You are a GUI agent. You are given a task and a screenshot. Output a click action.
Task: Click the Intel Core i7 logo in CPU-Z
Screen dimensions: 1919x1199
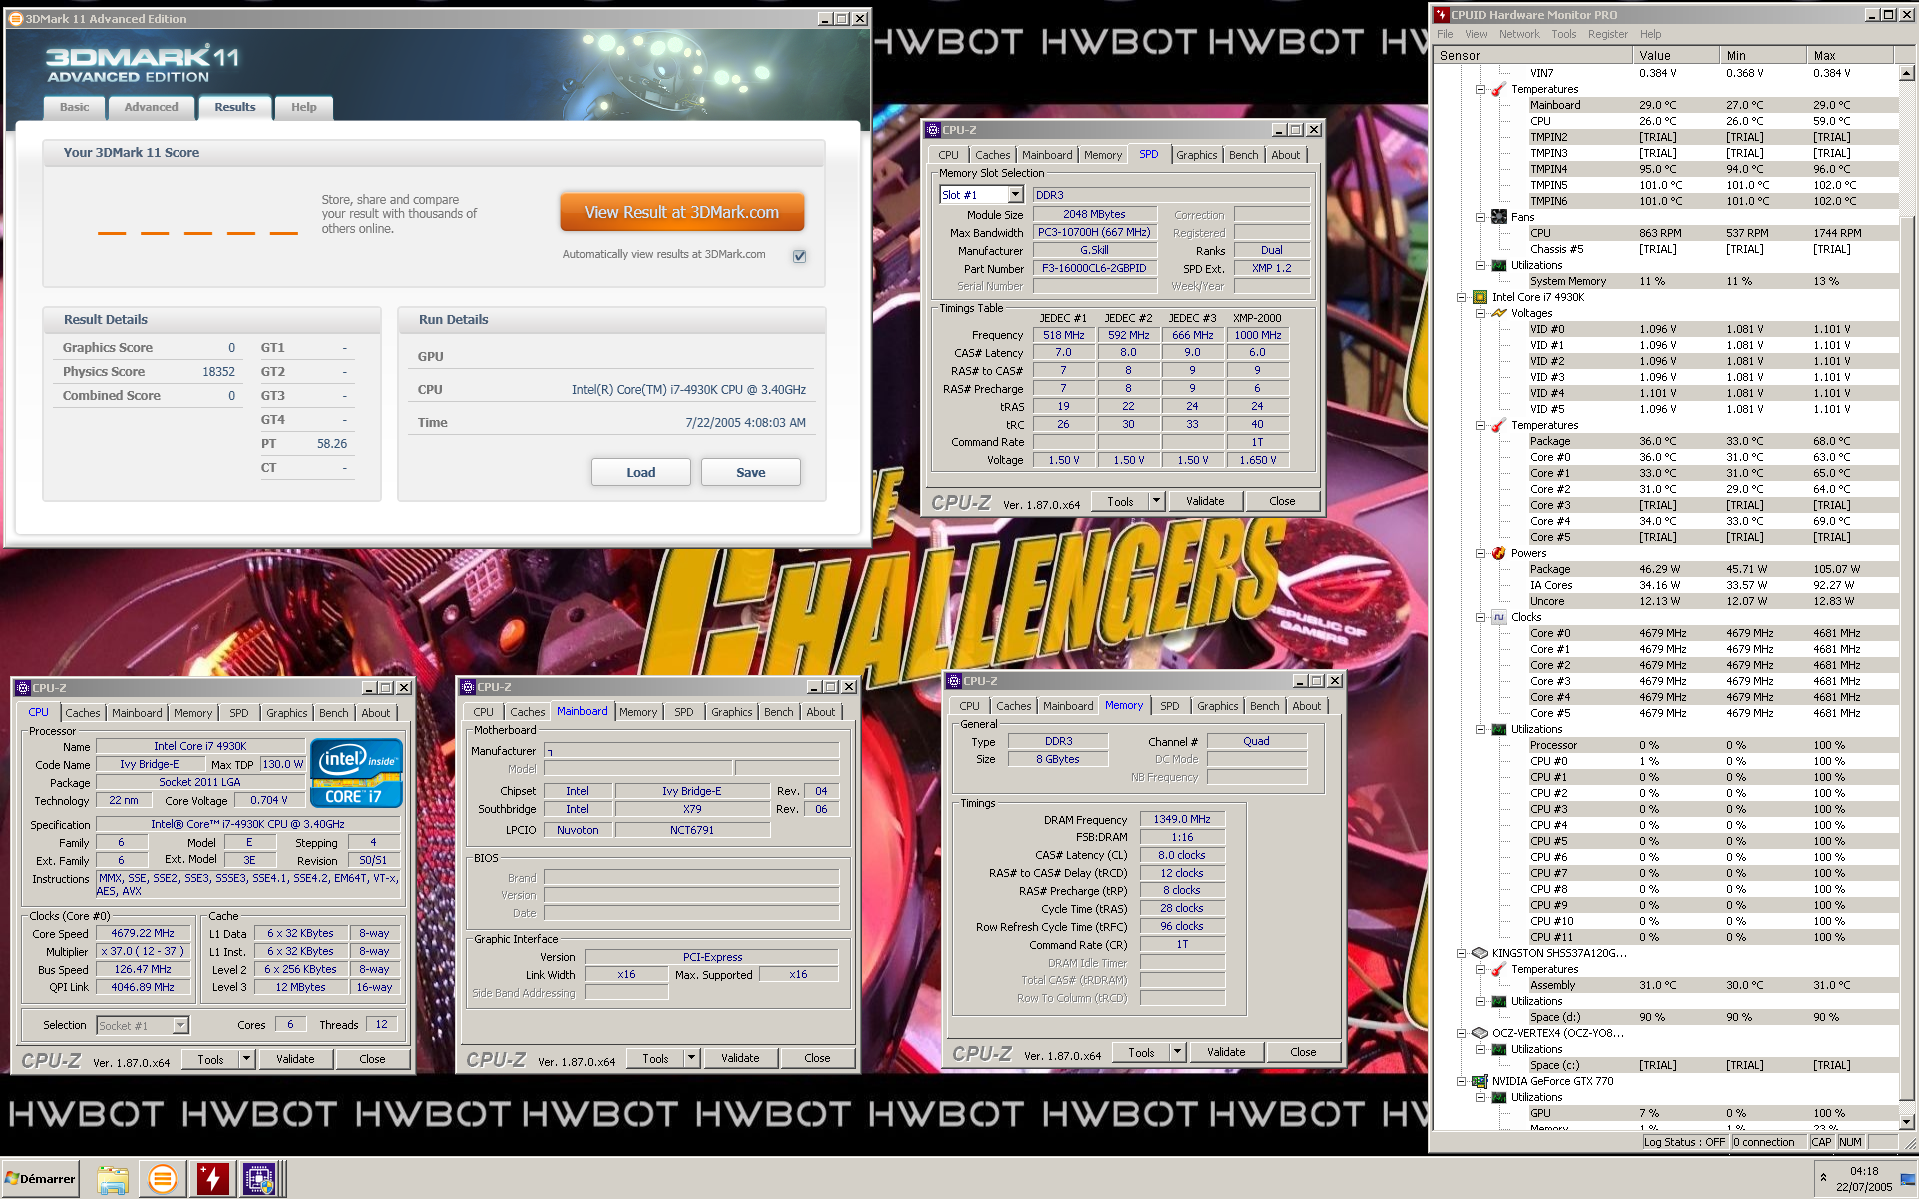tap(356, 773)
